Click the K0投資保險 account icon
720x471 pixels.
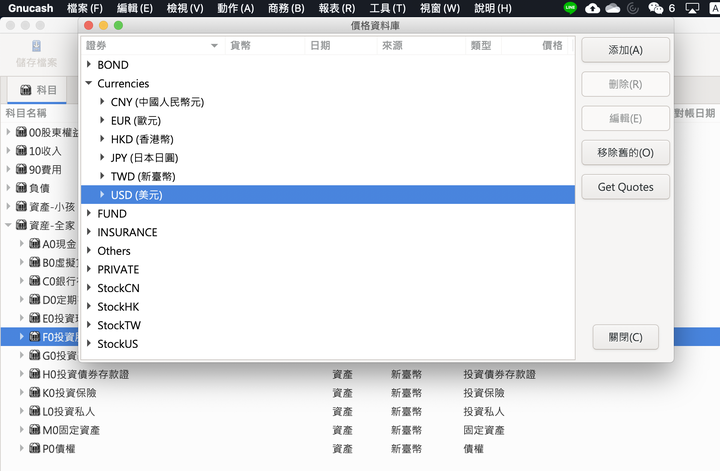(x=34, y=392)
